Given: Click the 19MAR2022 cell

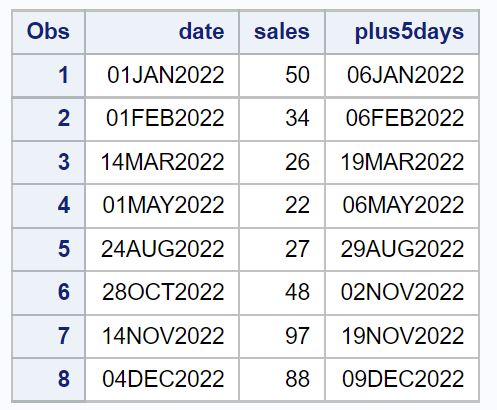Looking at the screenshot, I should pyautogui.click(x=402, y=163).
